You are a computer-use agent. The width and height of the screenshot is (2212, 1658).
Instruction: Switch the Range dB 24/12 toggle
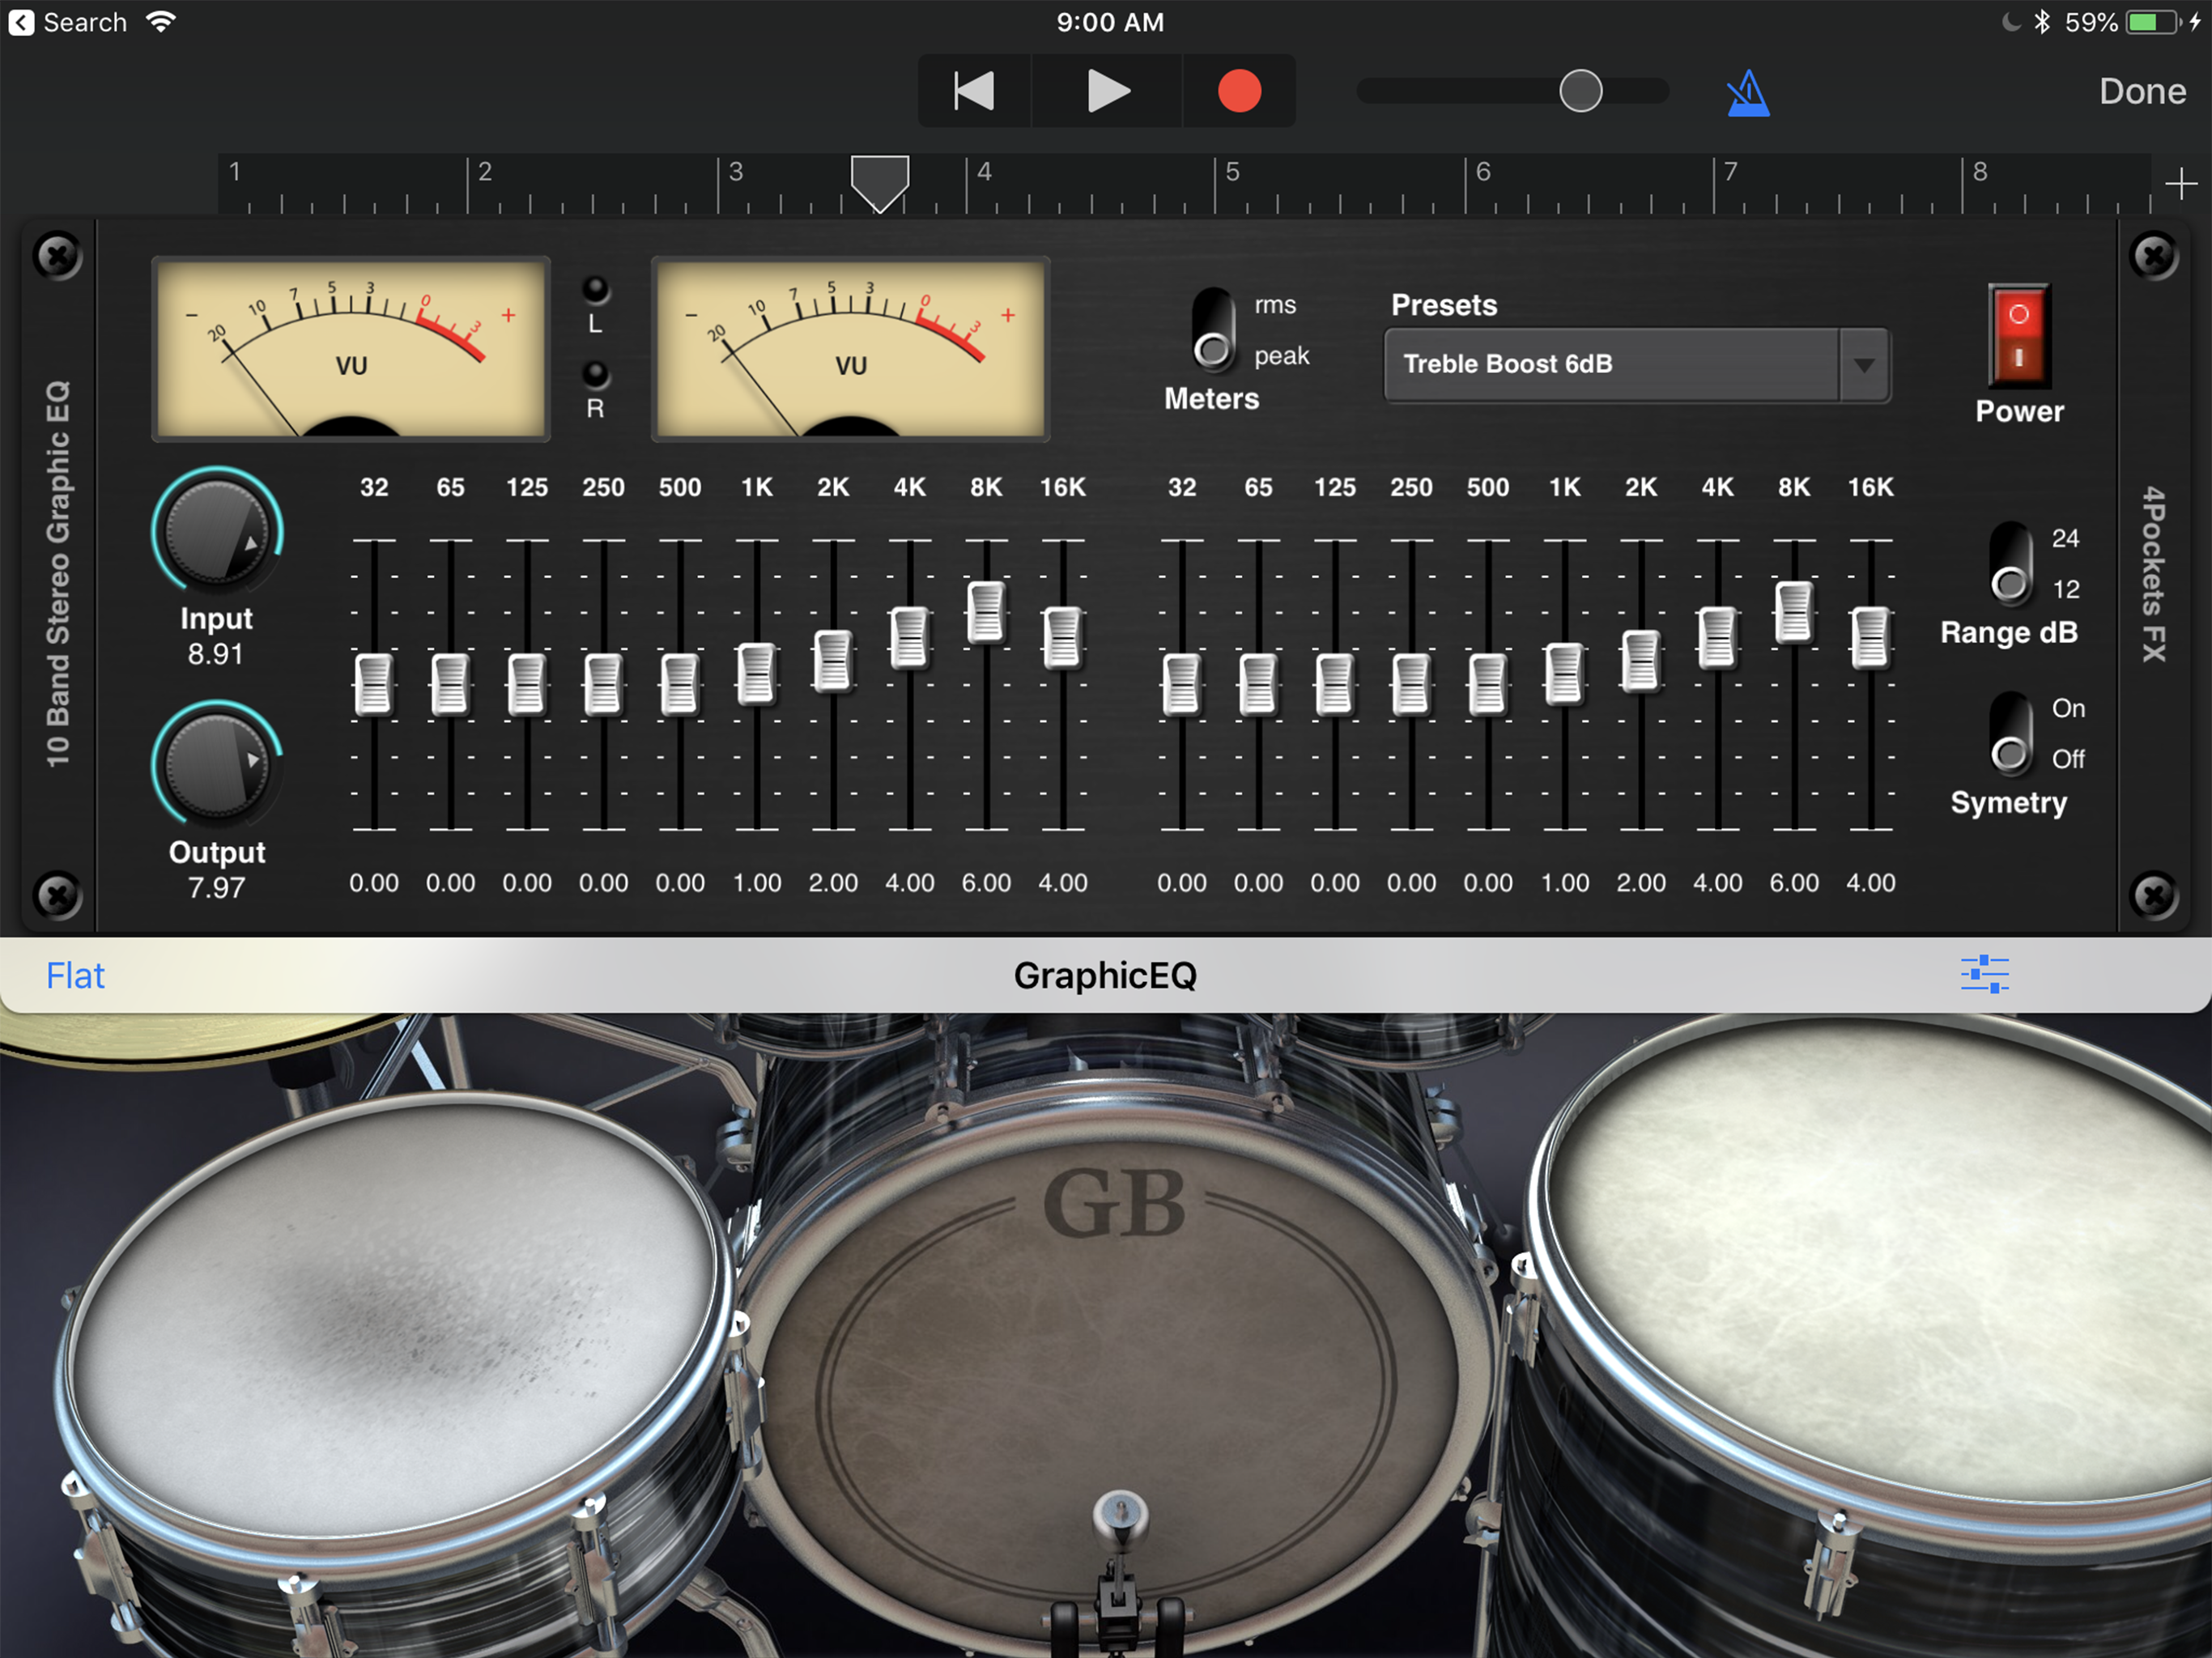tap(2009, 562)
